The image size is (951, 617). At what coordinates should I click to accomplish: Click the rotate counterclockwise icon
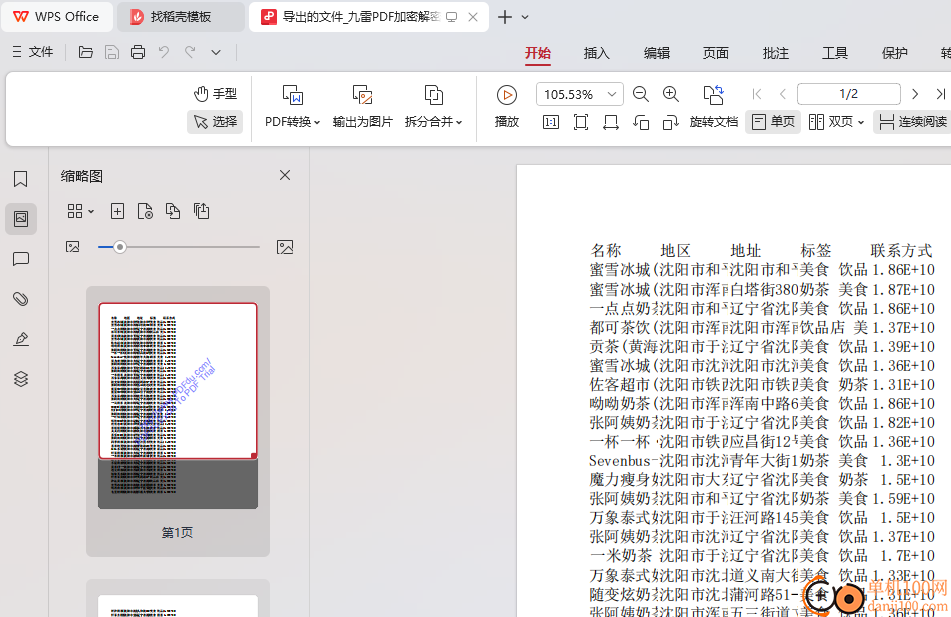(641, 123)
